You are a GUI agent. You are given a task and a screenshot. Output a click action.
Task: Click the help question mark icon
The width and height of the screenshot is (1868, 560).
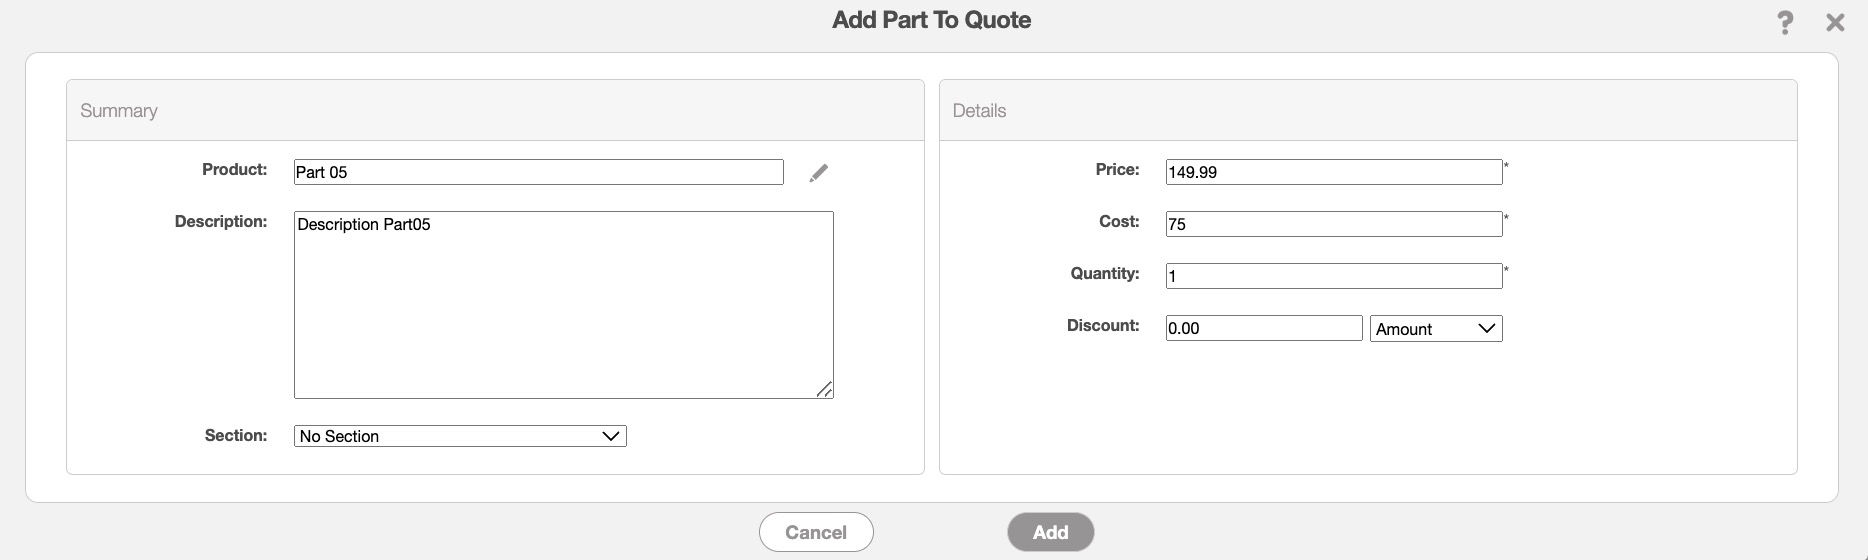1785,23
